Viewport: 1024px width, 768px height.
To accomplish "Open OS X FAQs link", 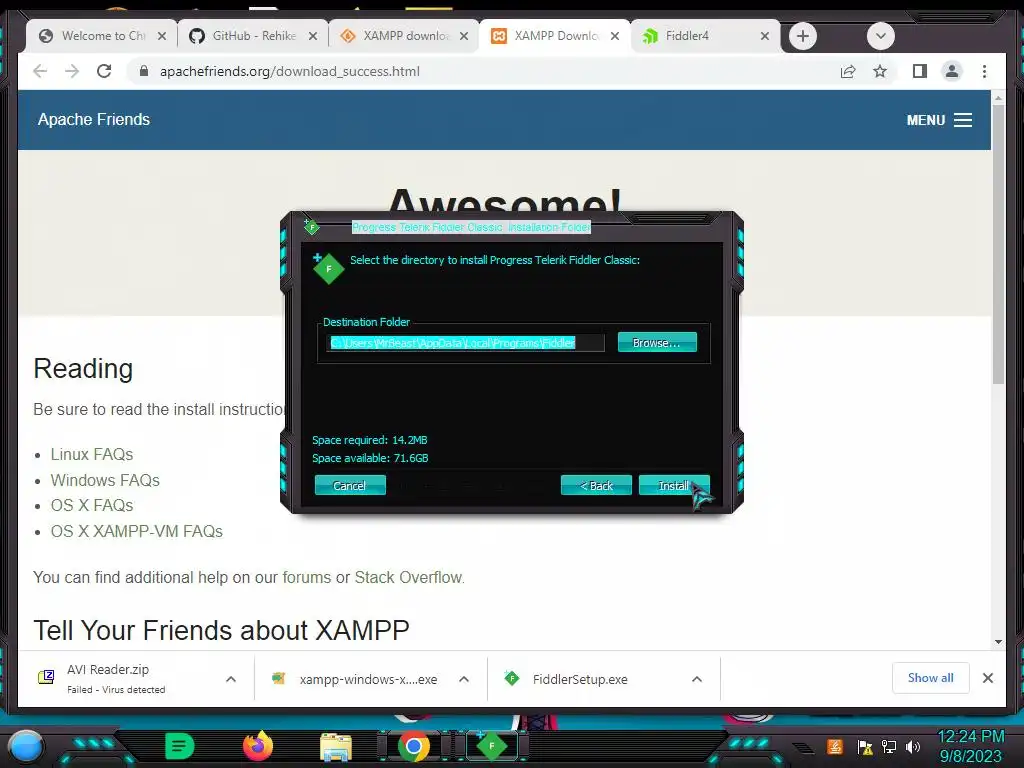I will click(92, 505).
